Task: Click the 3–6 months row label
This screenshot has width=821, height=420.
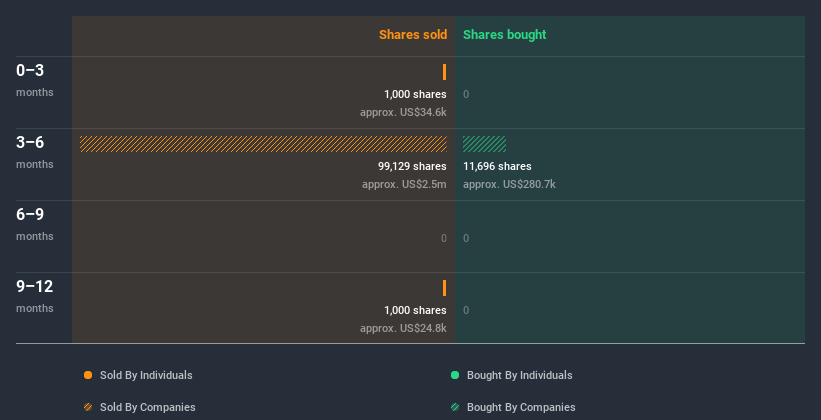Action: click(35, 152)
